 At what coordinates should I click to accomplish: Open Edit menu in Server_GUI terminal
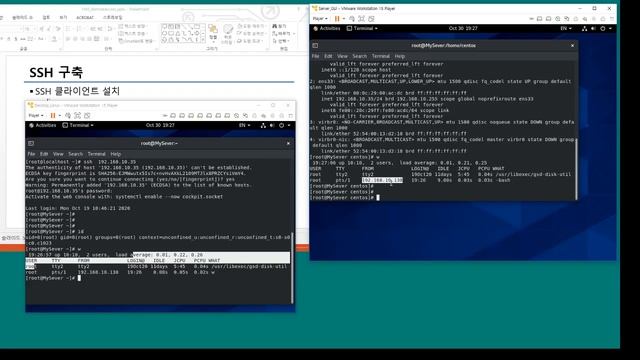pos(328,56)
